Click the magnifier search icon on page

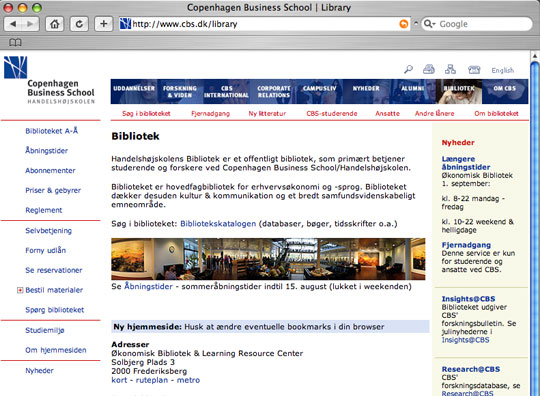coord(408,70)
